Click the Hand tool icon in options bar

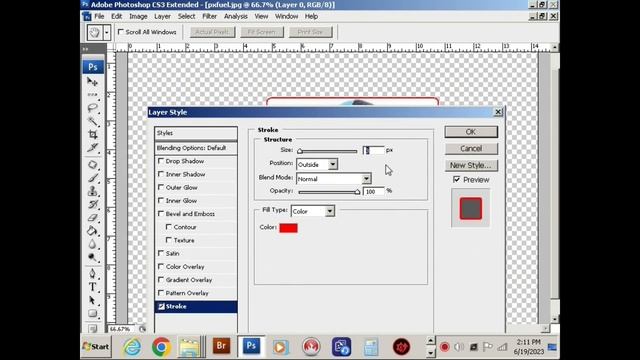(94, 32)
